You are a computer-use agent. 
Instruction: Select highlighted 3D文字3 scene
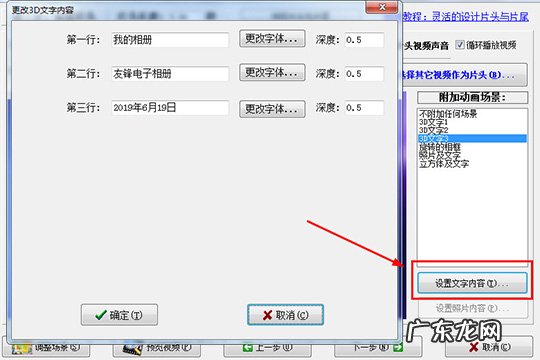[x=472, y=138]
